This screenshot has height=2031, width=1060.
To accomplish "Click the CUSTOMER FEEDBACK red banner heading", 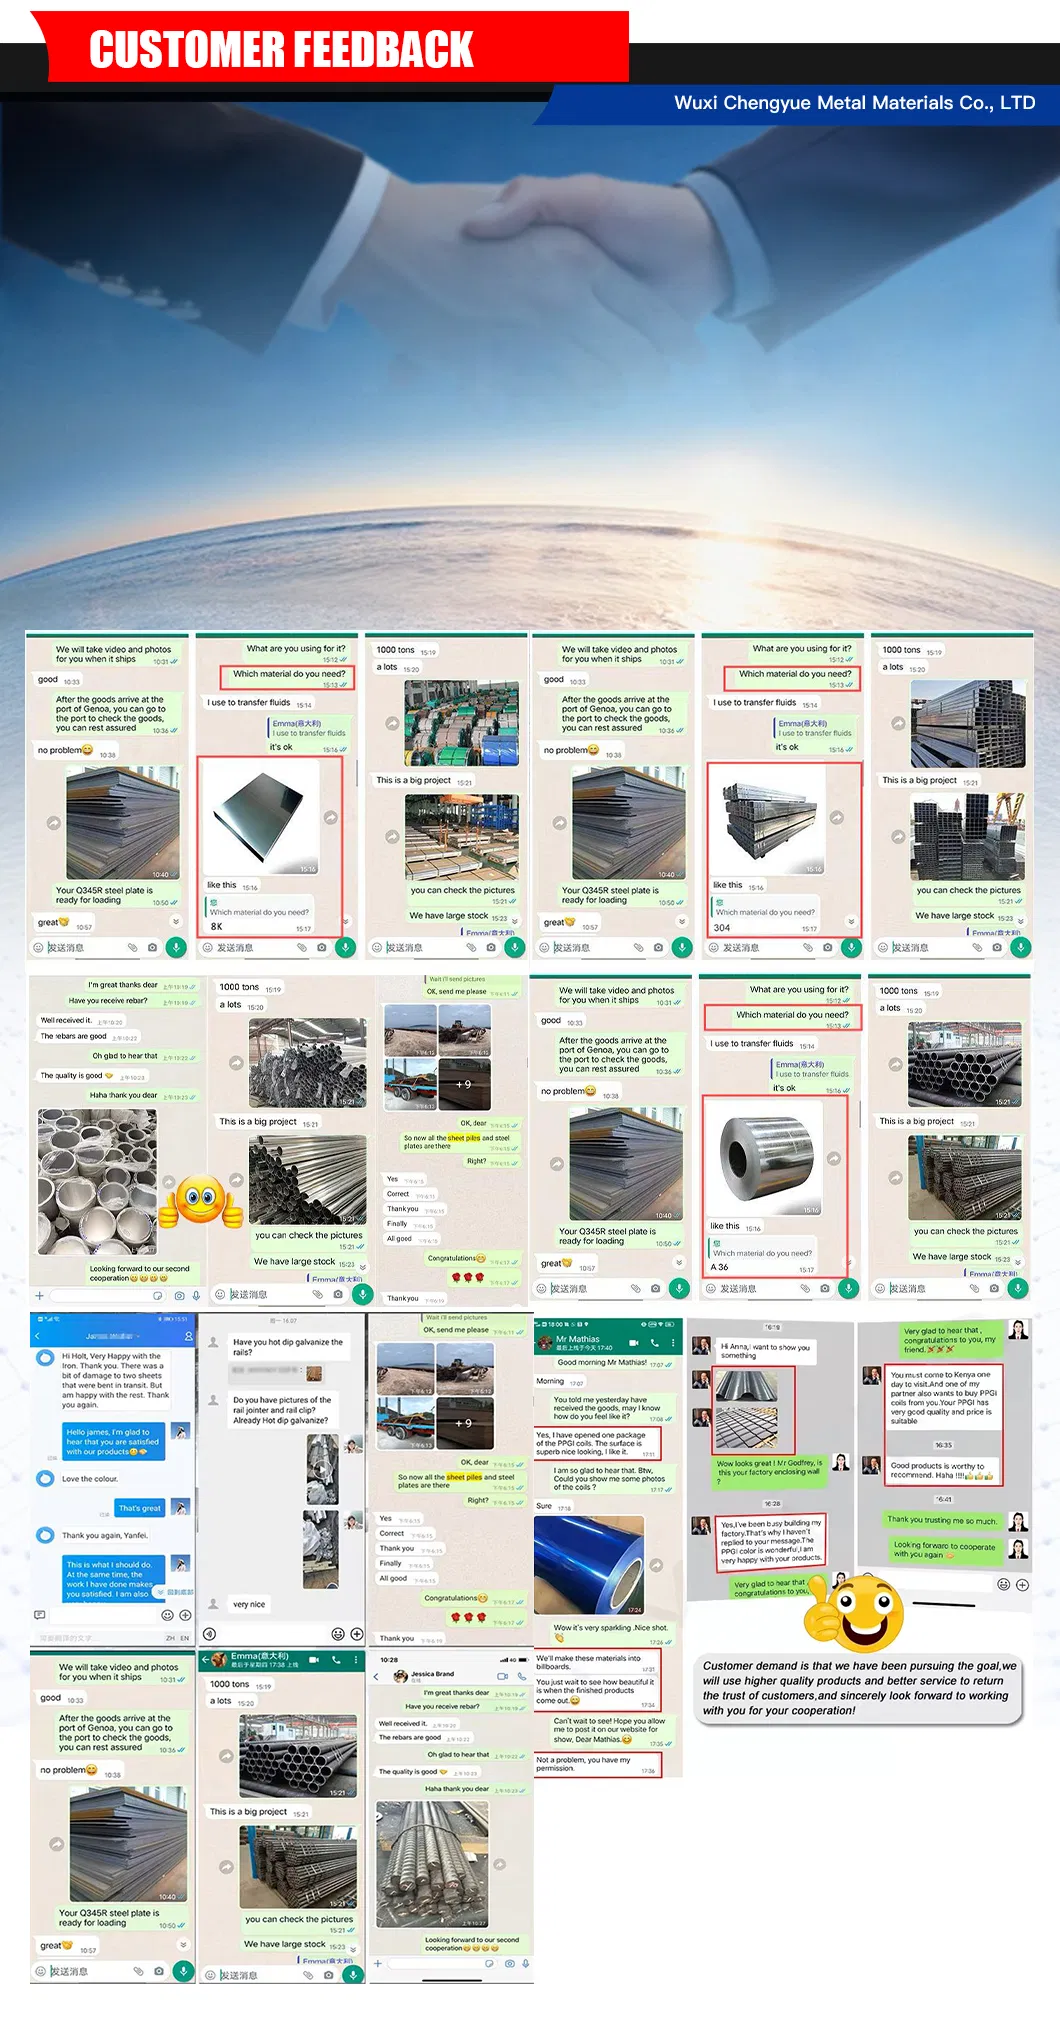I will click(281, 50).
